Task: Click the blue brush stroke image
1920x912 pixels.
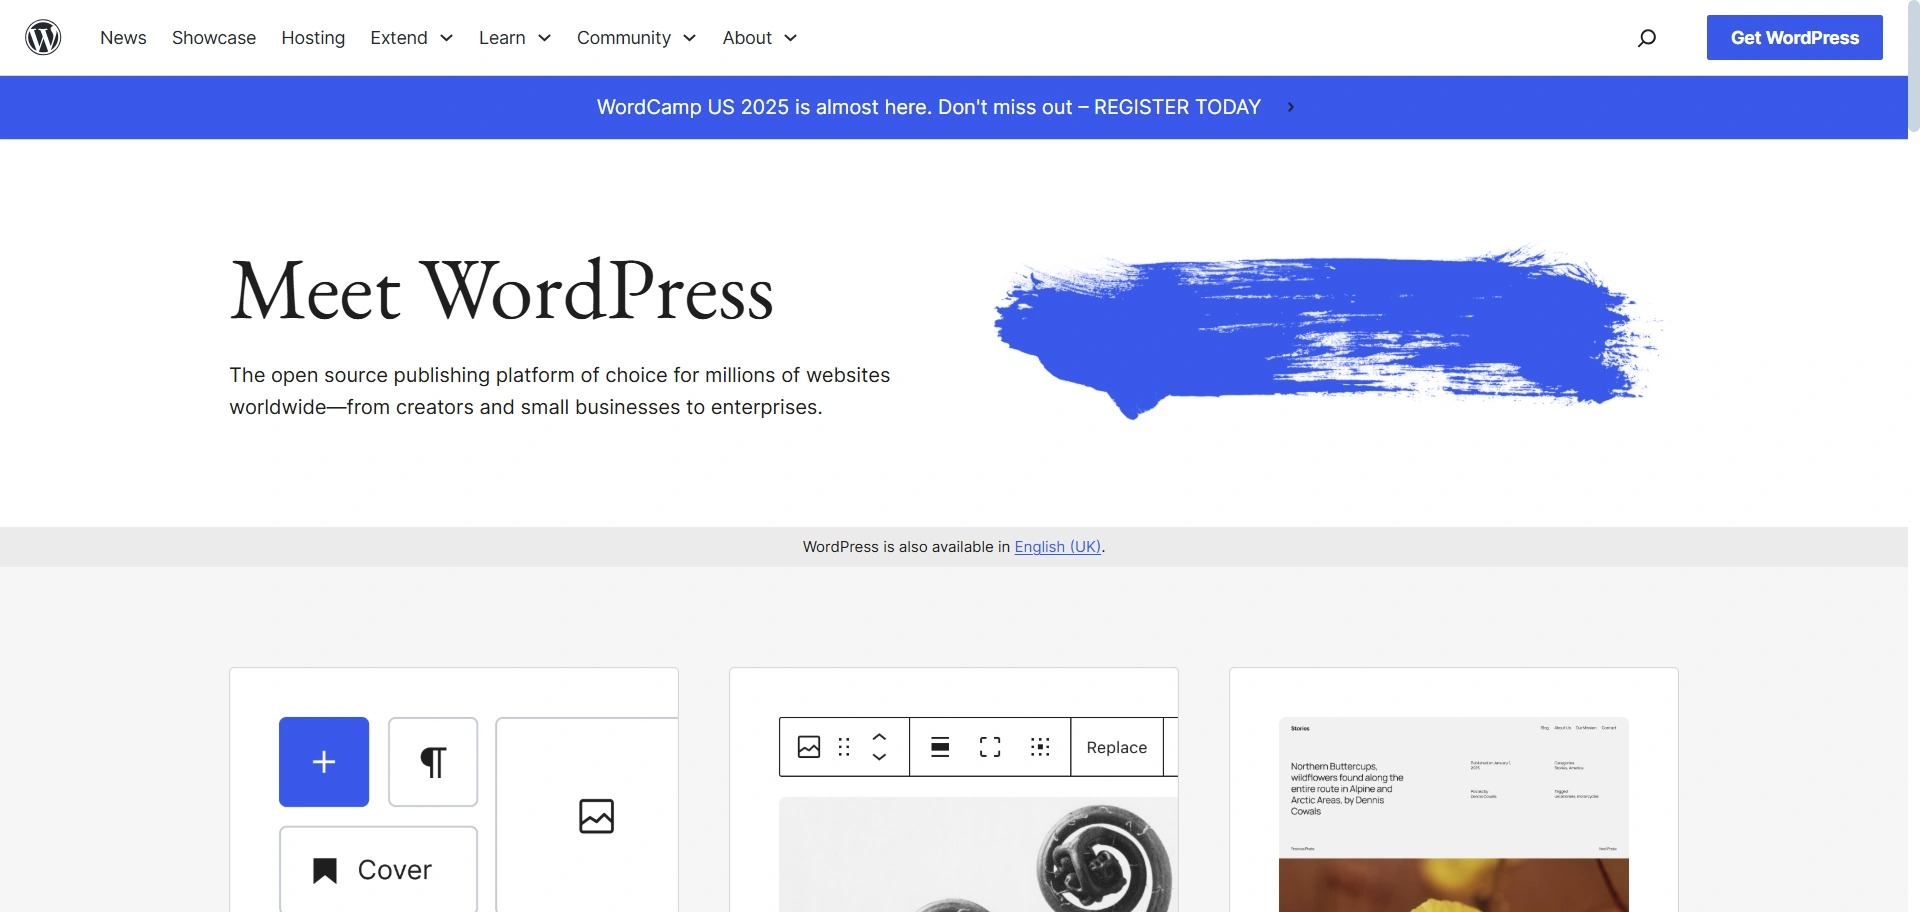Action: tap(1327, 332)
